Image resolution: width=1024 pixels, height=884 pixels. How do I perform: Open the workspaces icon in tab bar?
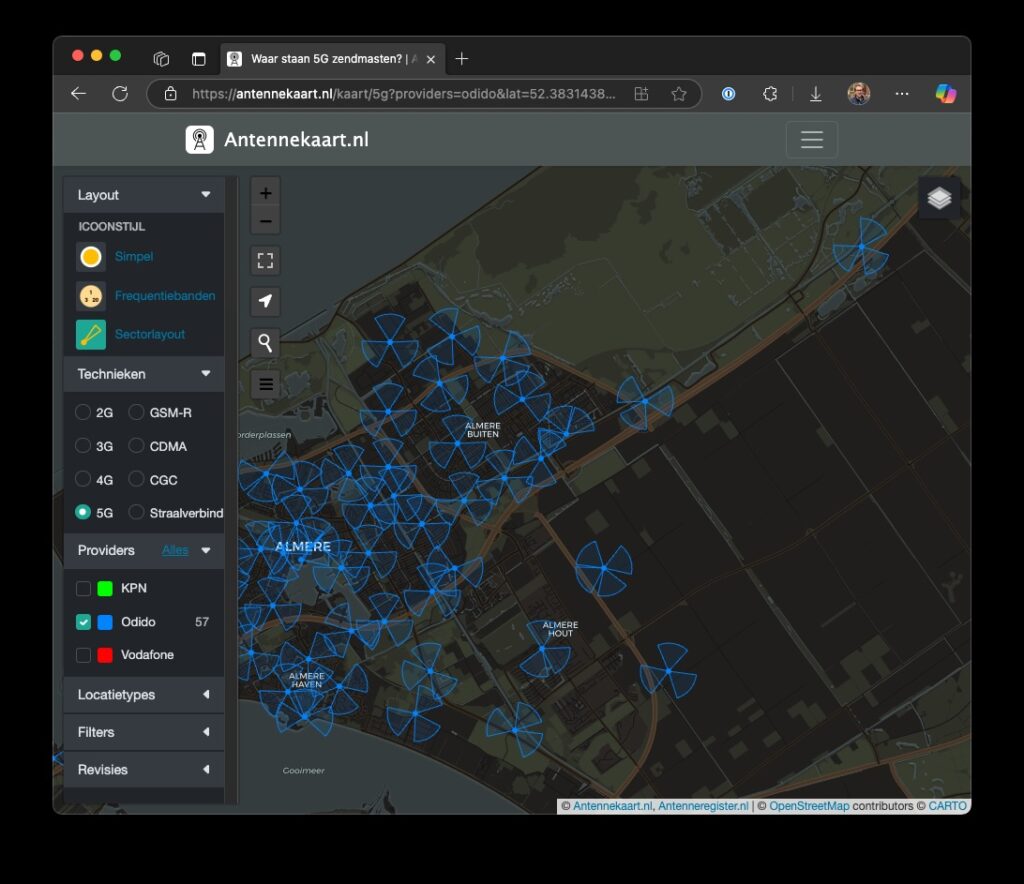(x=161, y=59)
